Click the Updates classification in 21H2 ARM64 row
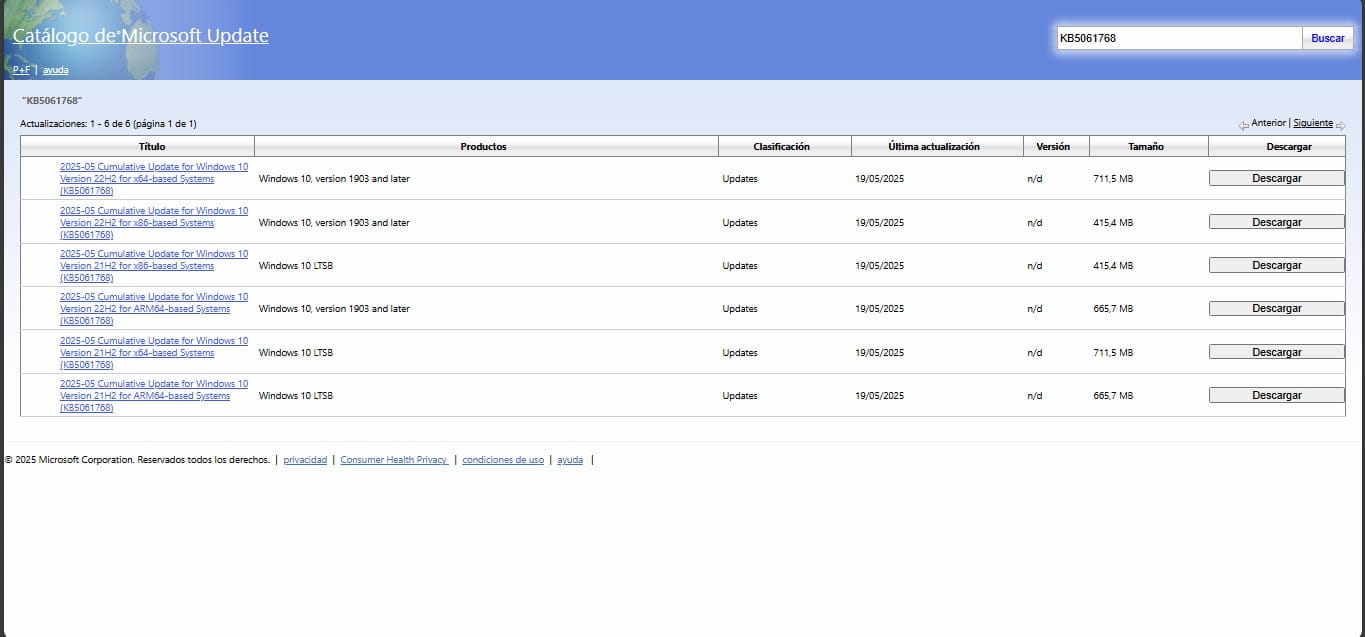The image size is (1365, 637). pos(740,396)
